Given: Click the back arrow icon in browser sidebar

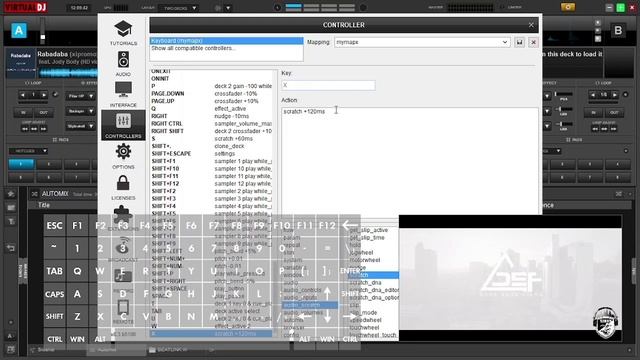Looking at the screenshot, I should click(x=11, y=248).
